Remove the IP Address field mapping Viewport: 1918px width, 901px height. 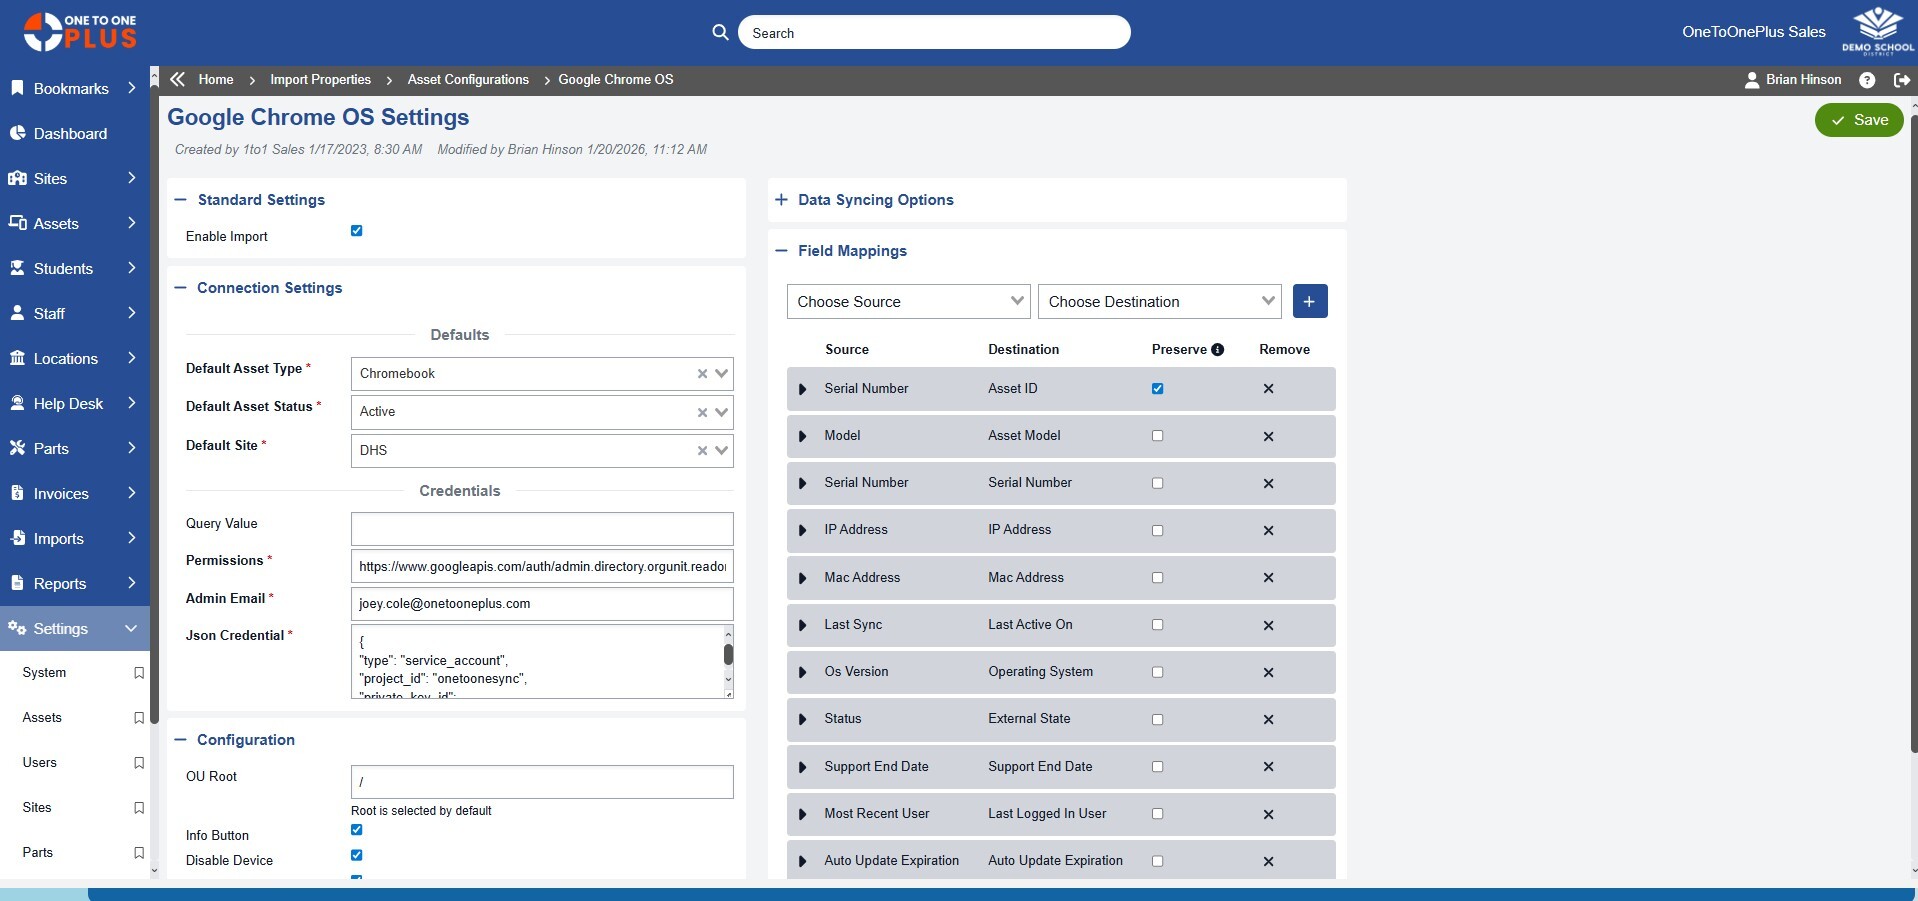tap(1267, 531)
